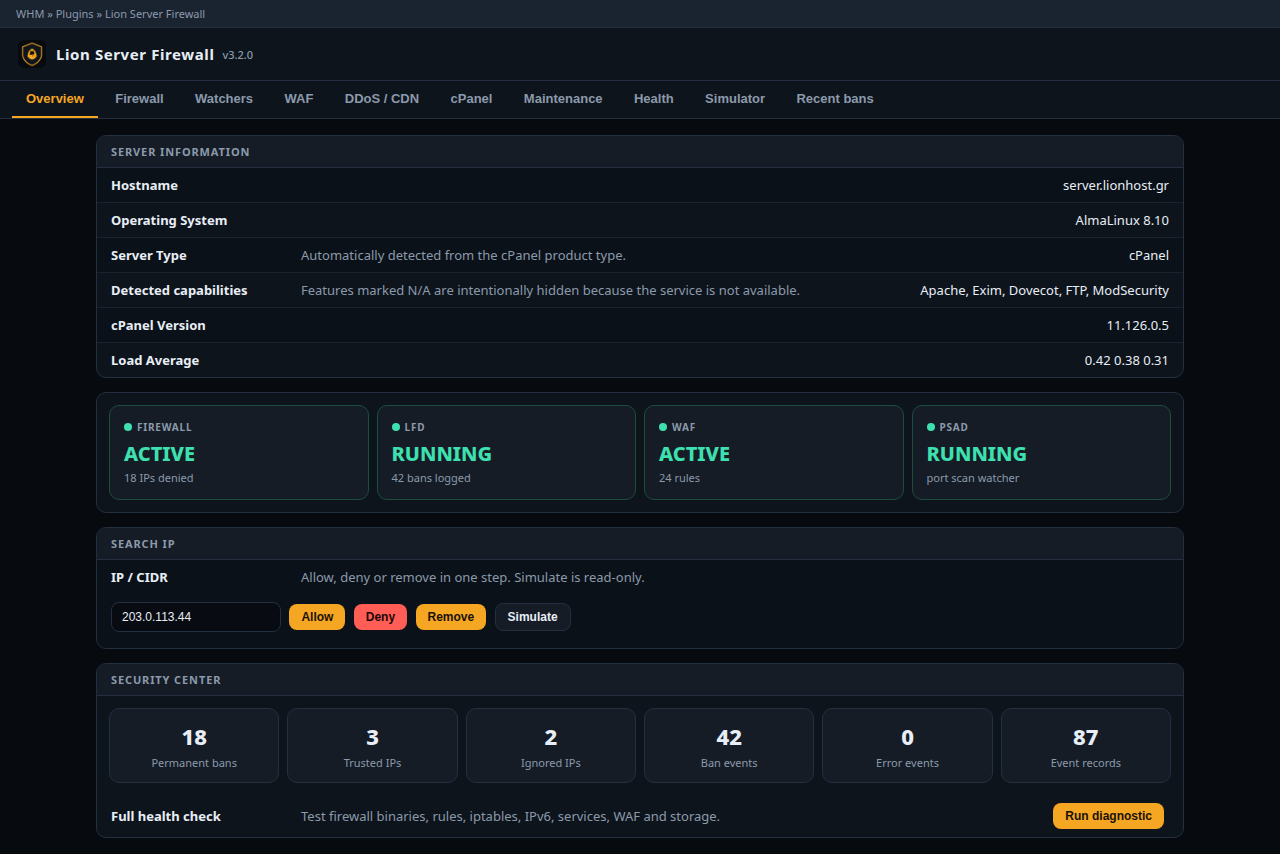Open the LFD RUNNING status card
Viewport: 1280px width, 854px height.
pyautogui.click(x=506, y=452)
